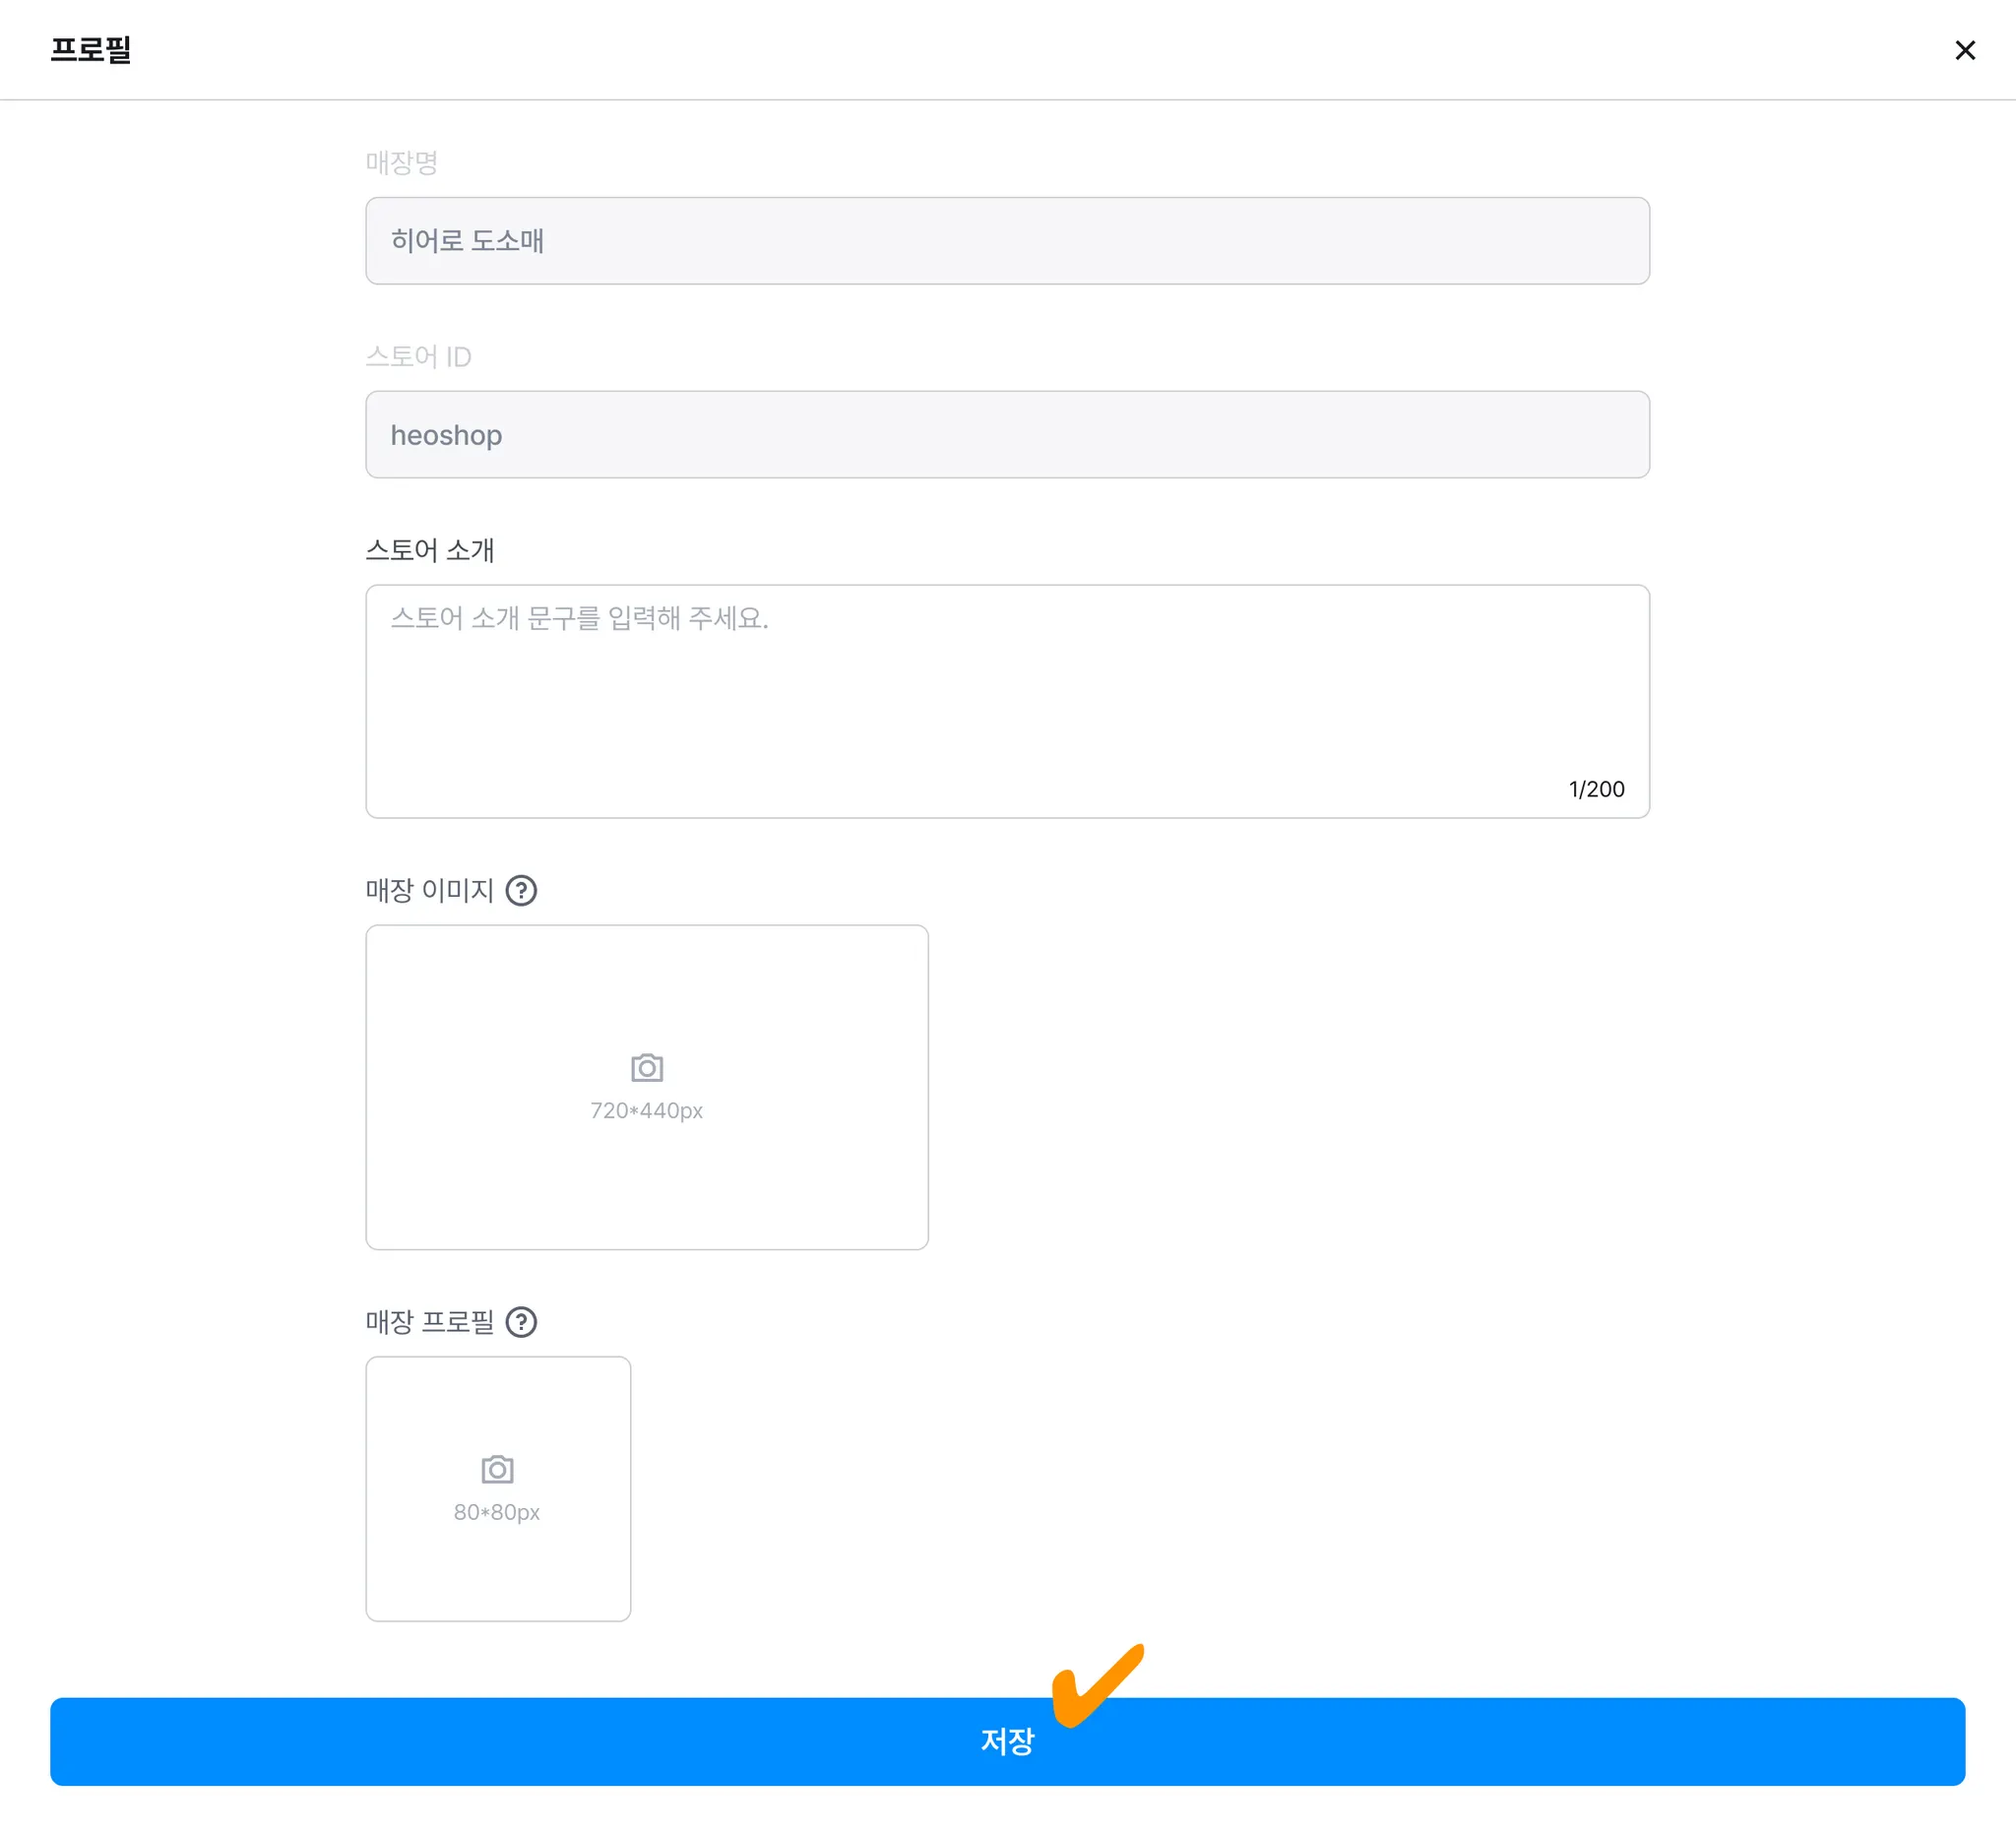The height and width of the screenshot is (1833, 2016).
Task: Click the 1/200 character counter
Action: [1596, 789]
